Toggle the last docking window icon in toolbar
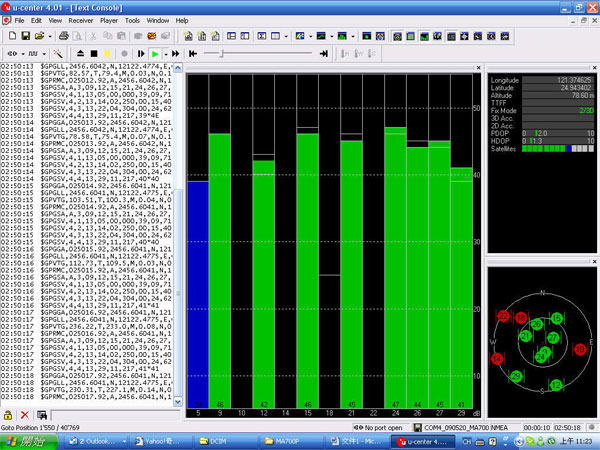The height and width of the screenshot is (450, 600). pos(505,36)
